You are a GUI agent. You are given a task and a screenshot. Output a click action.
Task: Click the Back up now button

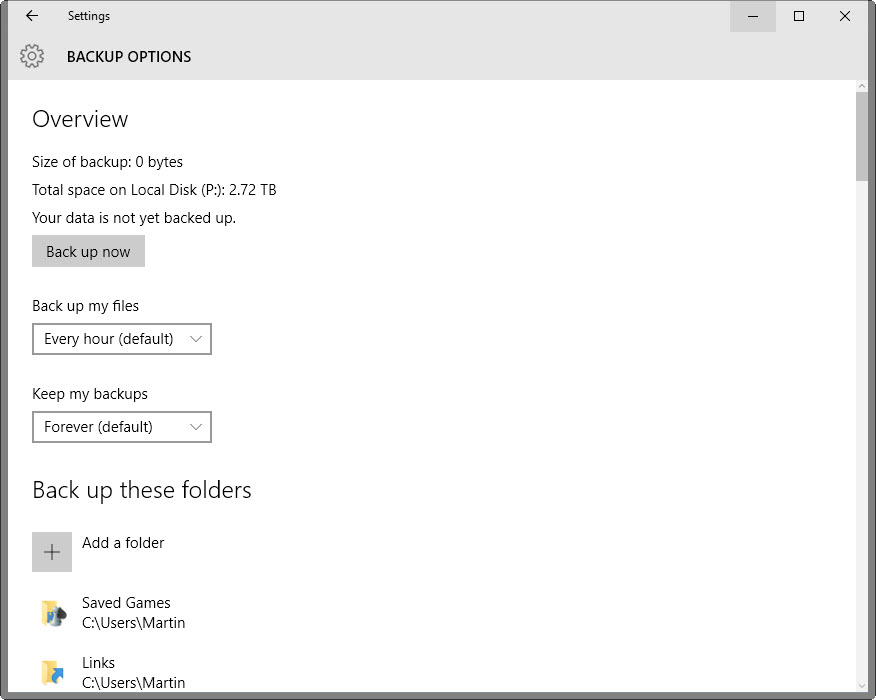[88, 251]
